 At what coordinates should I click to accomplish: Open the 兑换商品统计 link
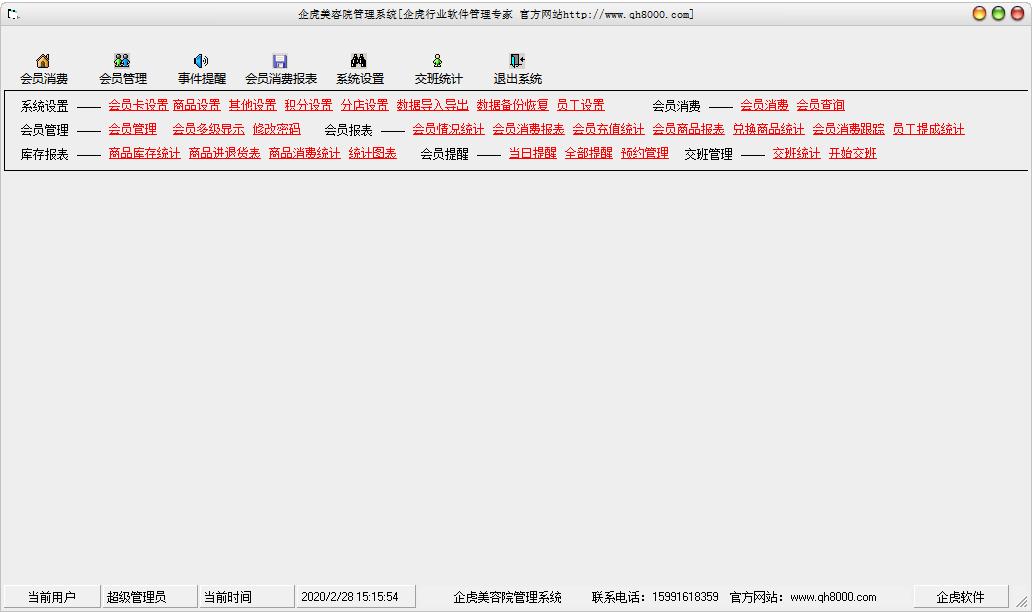pyautogui.click(x=769, y=129)
